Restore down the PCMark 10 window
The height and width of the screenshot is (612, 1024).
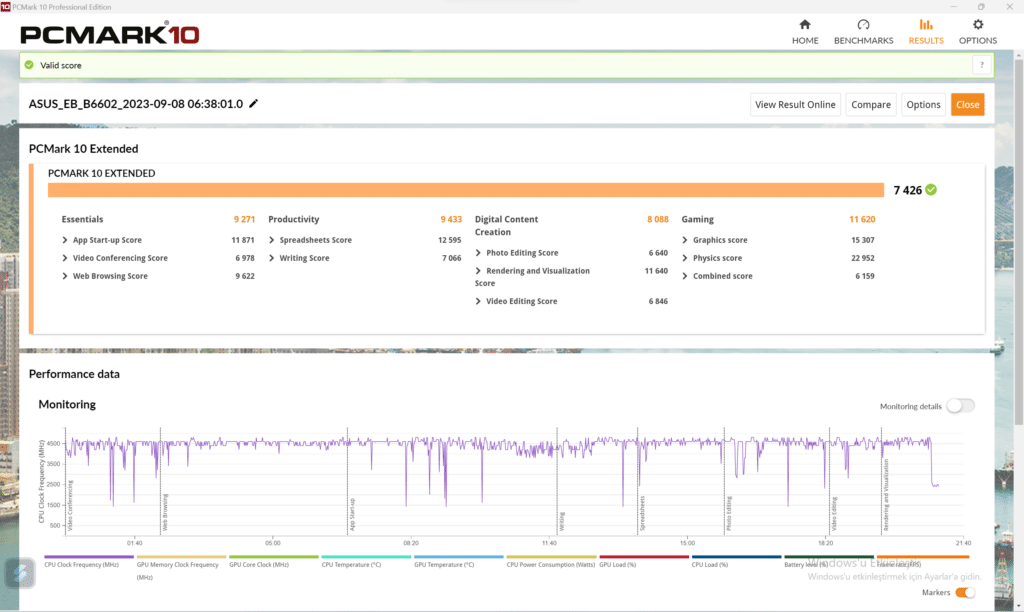[x=981, y=7]
